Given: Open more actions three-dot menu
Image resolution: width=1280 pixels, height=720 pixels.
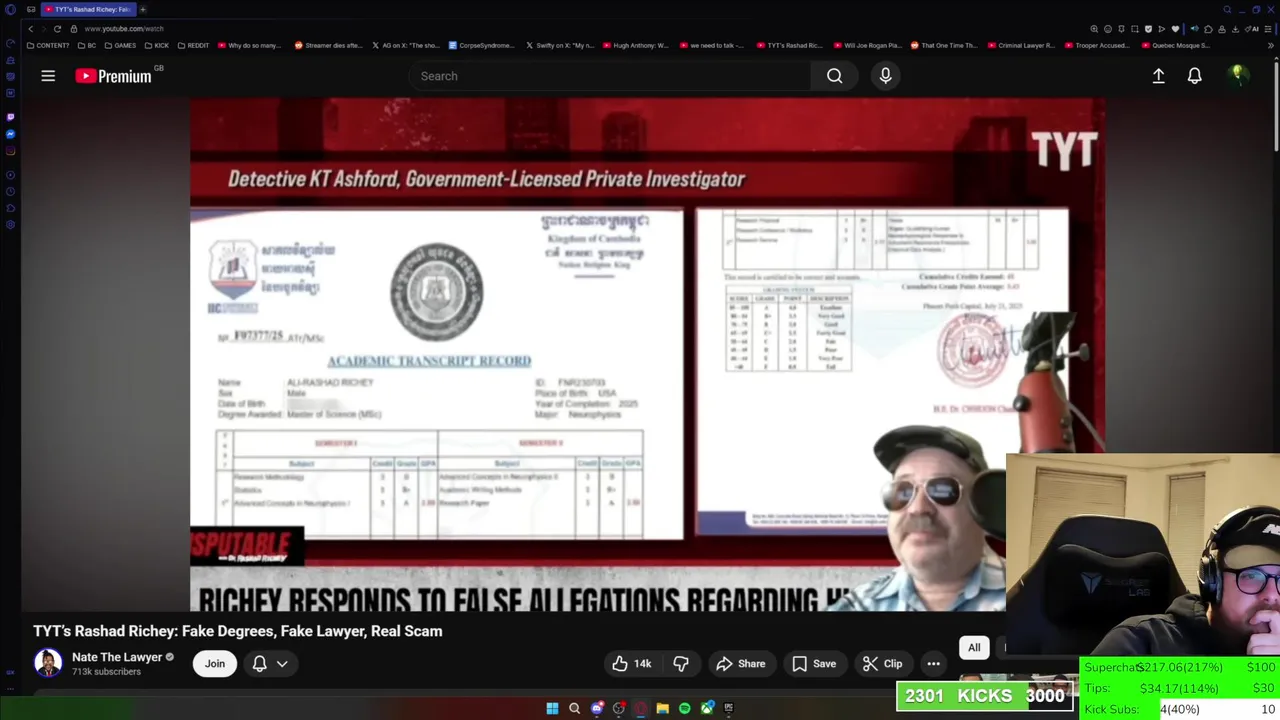Looking at the screenshot, I should [x=933, y=664].
